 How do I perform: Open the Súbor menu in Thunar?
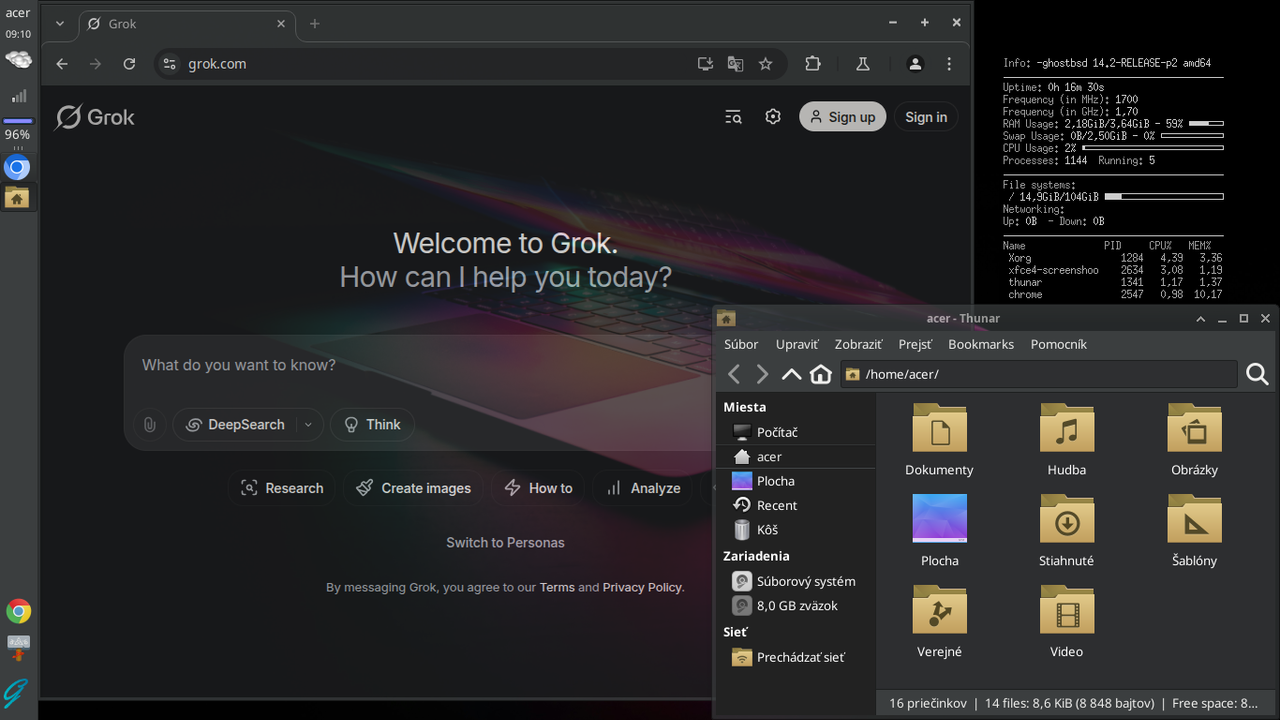741,344
